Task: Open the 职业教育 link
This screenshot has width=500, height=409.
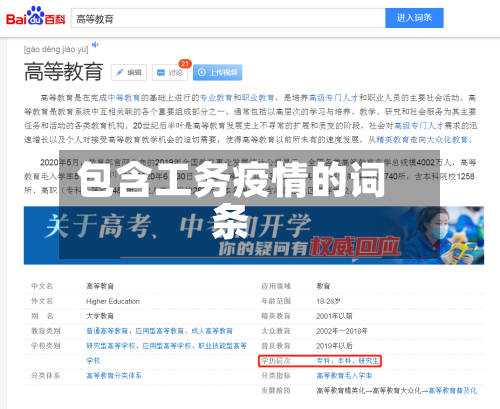Action: tap(258, 98)
